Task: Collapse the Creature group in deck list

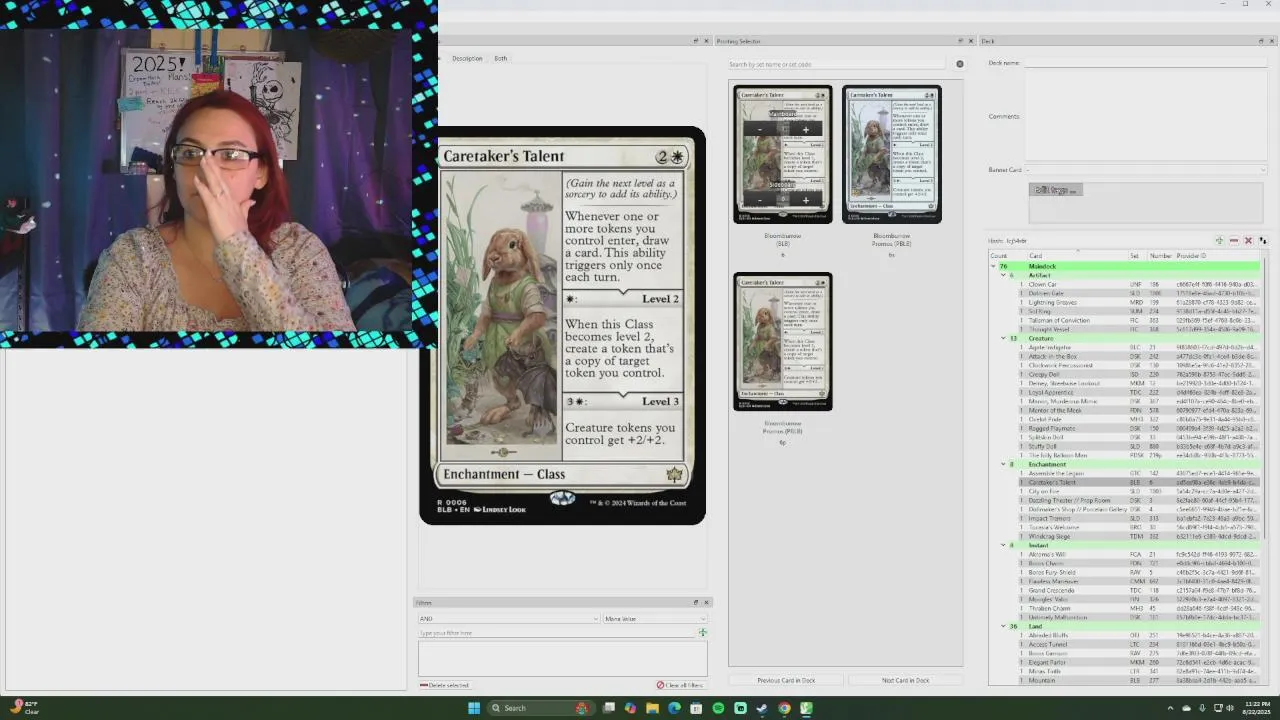Action: pos(1003,338)
